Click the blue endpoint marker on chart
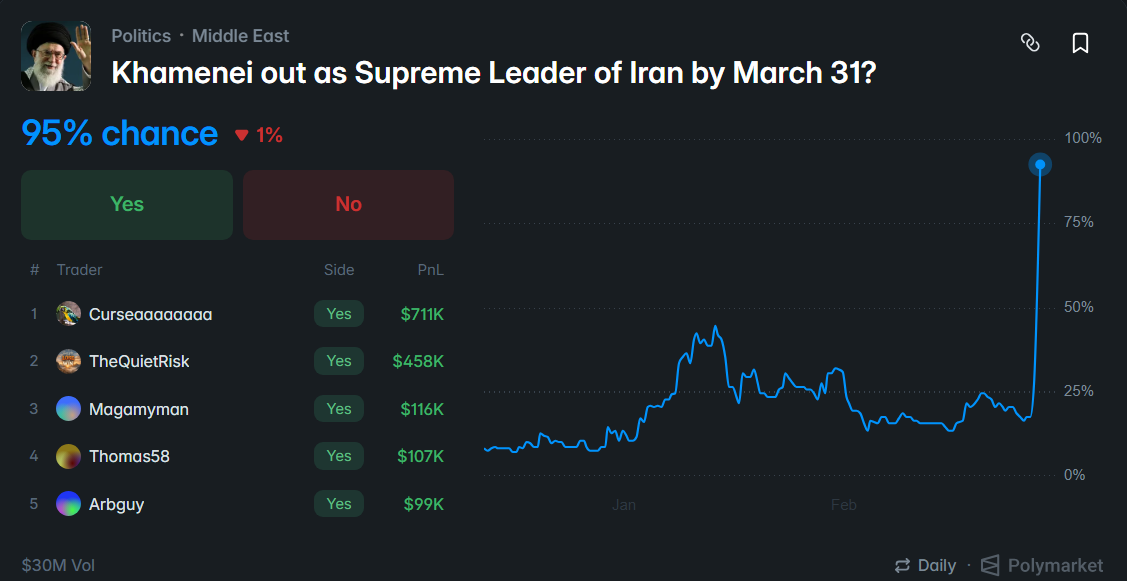The height and width of the screenshot is (581, 1127). click(1040, 165)
